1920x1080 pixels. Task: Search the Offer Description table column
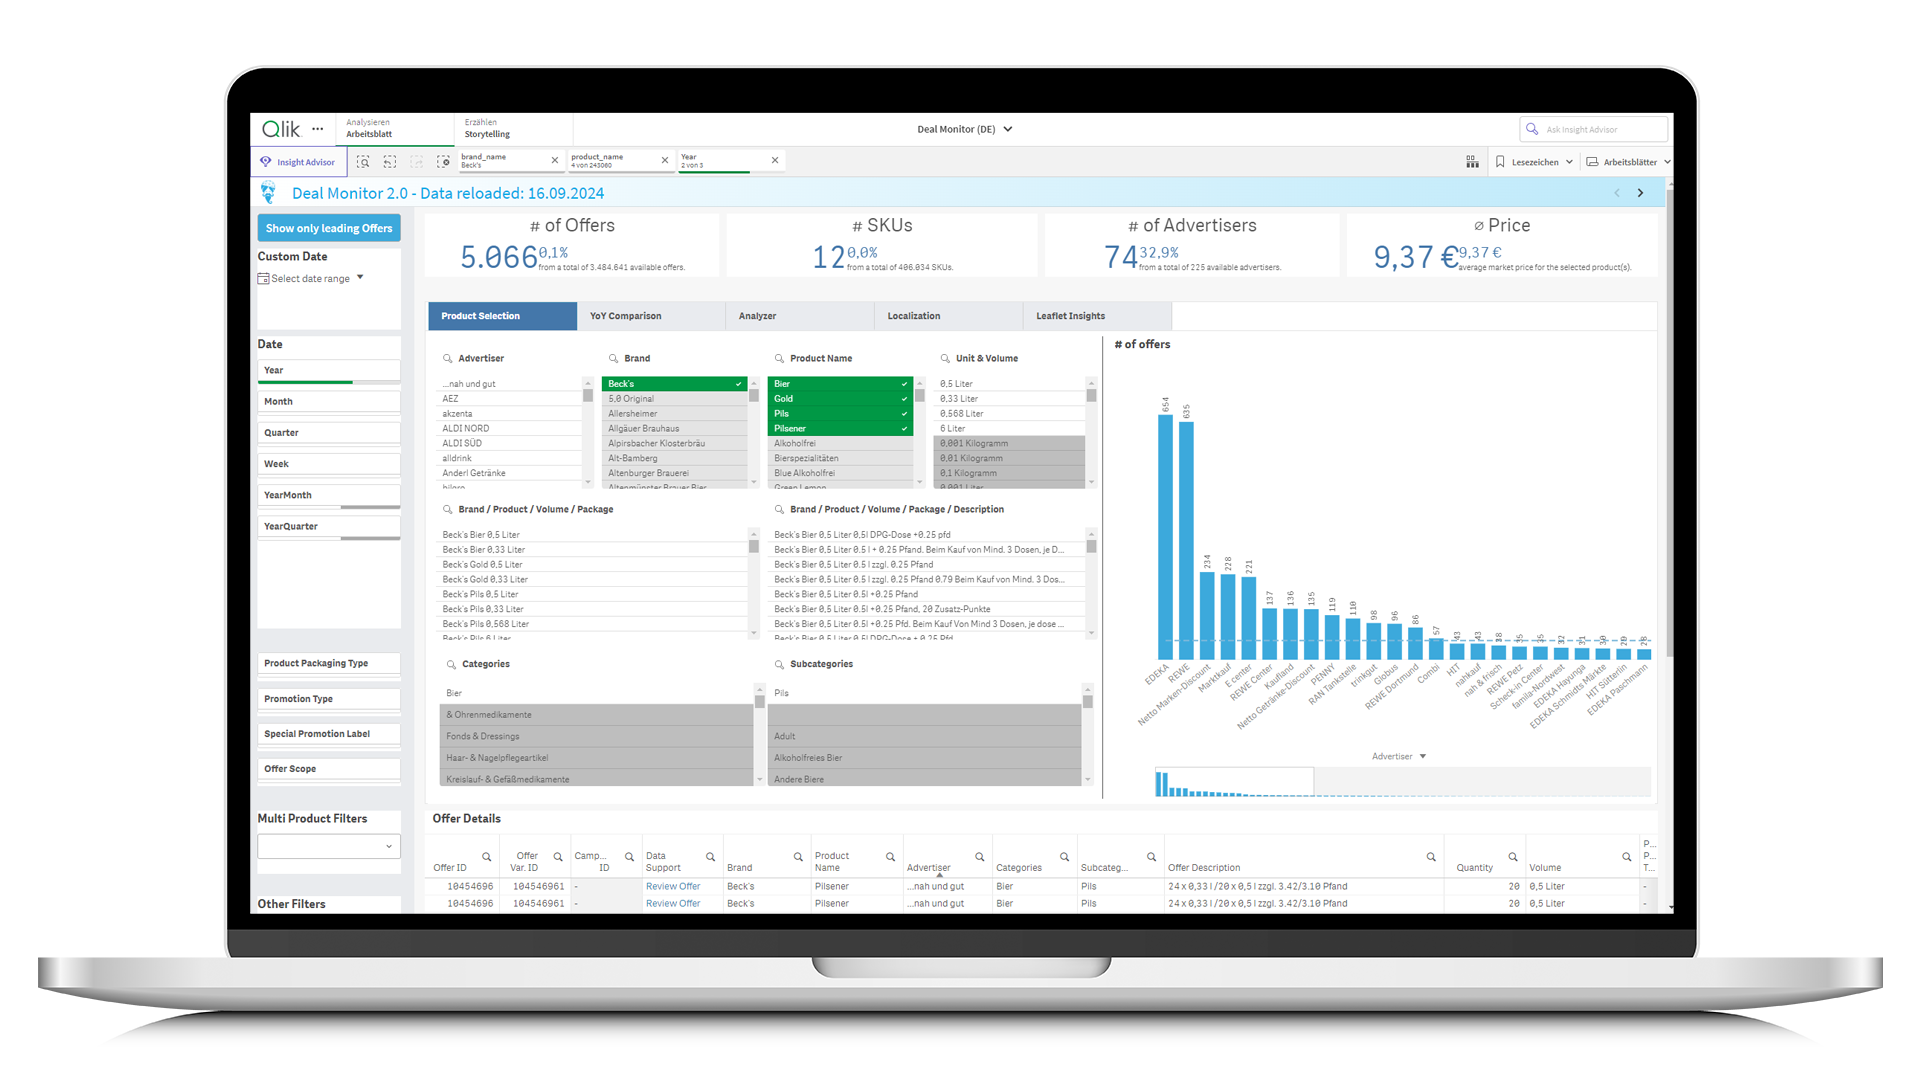(x=1431, y=857)
